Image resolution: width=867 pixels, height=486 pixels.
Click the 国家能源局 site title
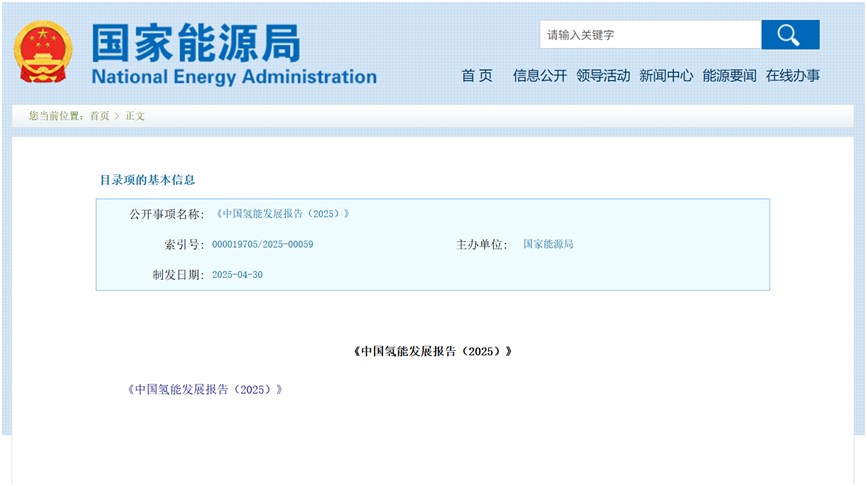[196, 43]
